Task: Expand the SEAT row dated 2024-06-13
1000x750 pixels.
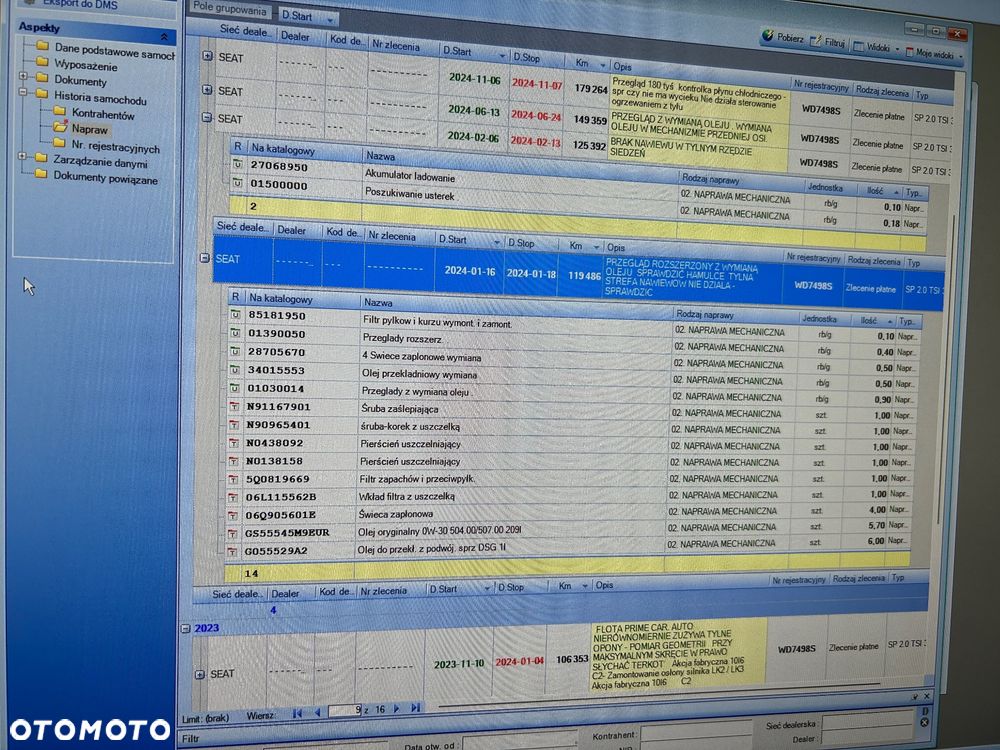Action: pyautogui.click(x=207, y=90)
